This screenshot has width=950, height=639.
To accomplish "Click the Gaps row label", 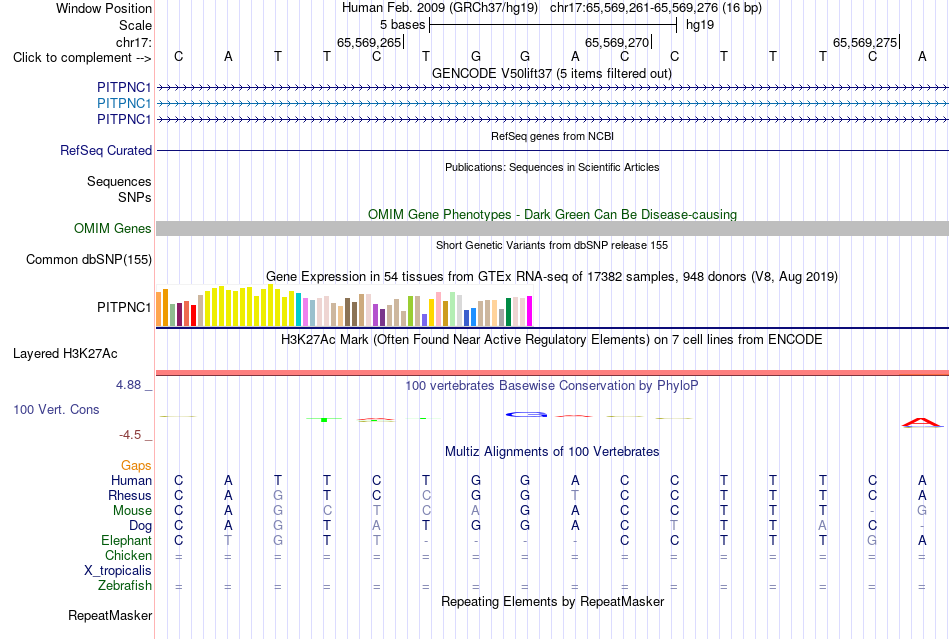I will click(x=136, y=465).
